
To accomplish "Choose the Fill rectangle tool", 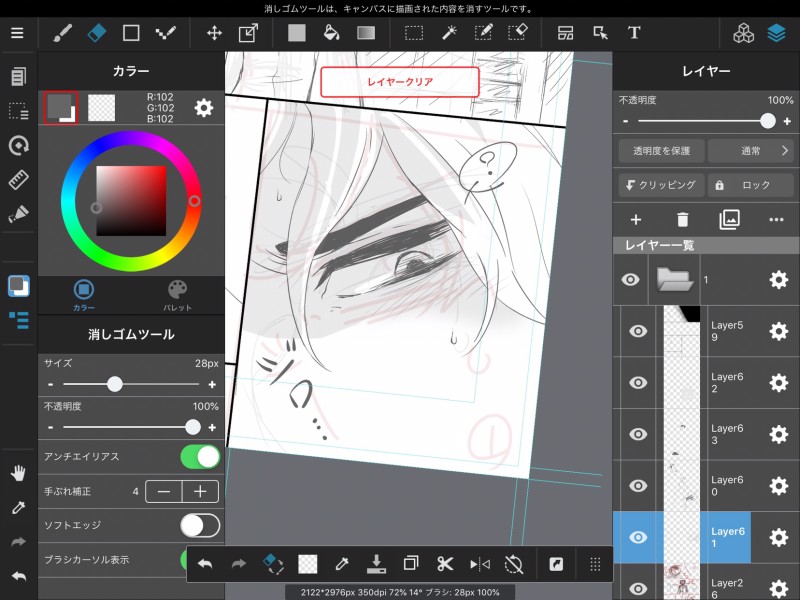I will 296,33.
